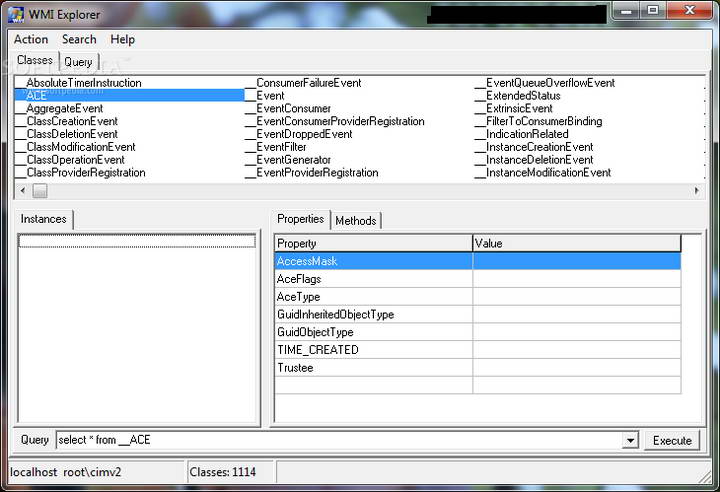Select the __ClassModificationEvent class

[x=75, y=147]
